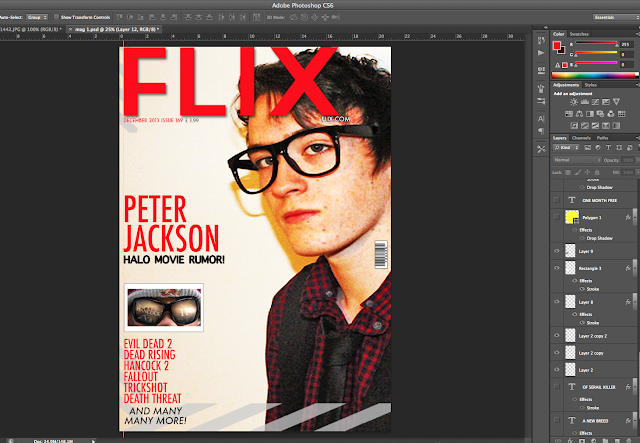The height and width of the screenshot is (443, 640).
Task: Enable Show Transform Controls checkbox
Action: [x=56, y=17]
